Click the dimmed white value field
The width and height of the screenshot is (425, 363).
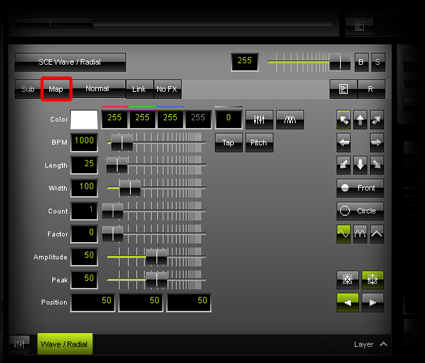click(198, 120)
